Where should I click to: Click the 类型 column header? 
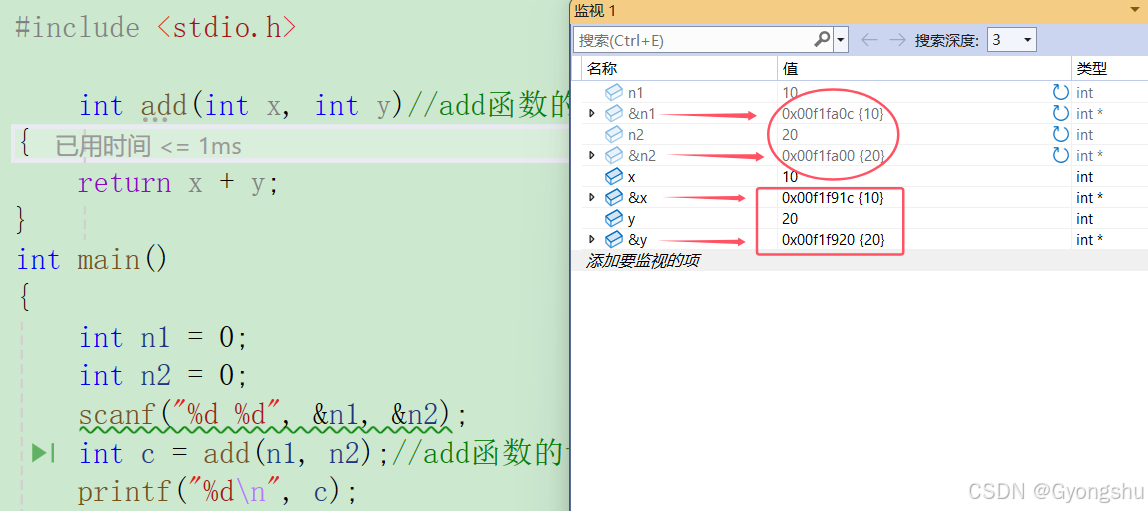coord(1109,69)
